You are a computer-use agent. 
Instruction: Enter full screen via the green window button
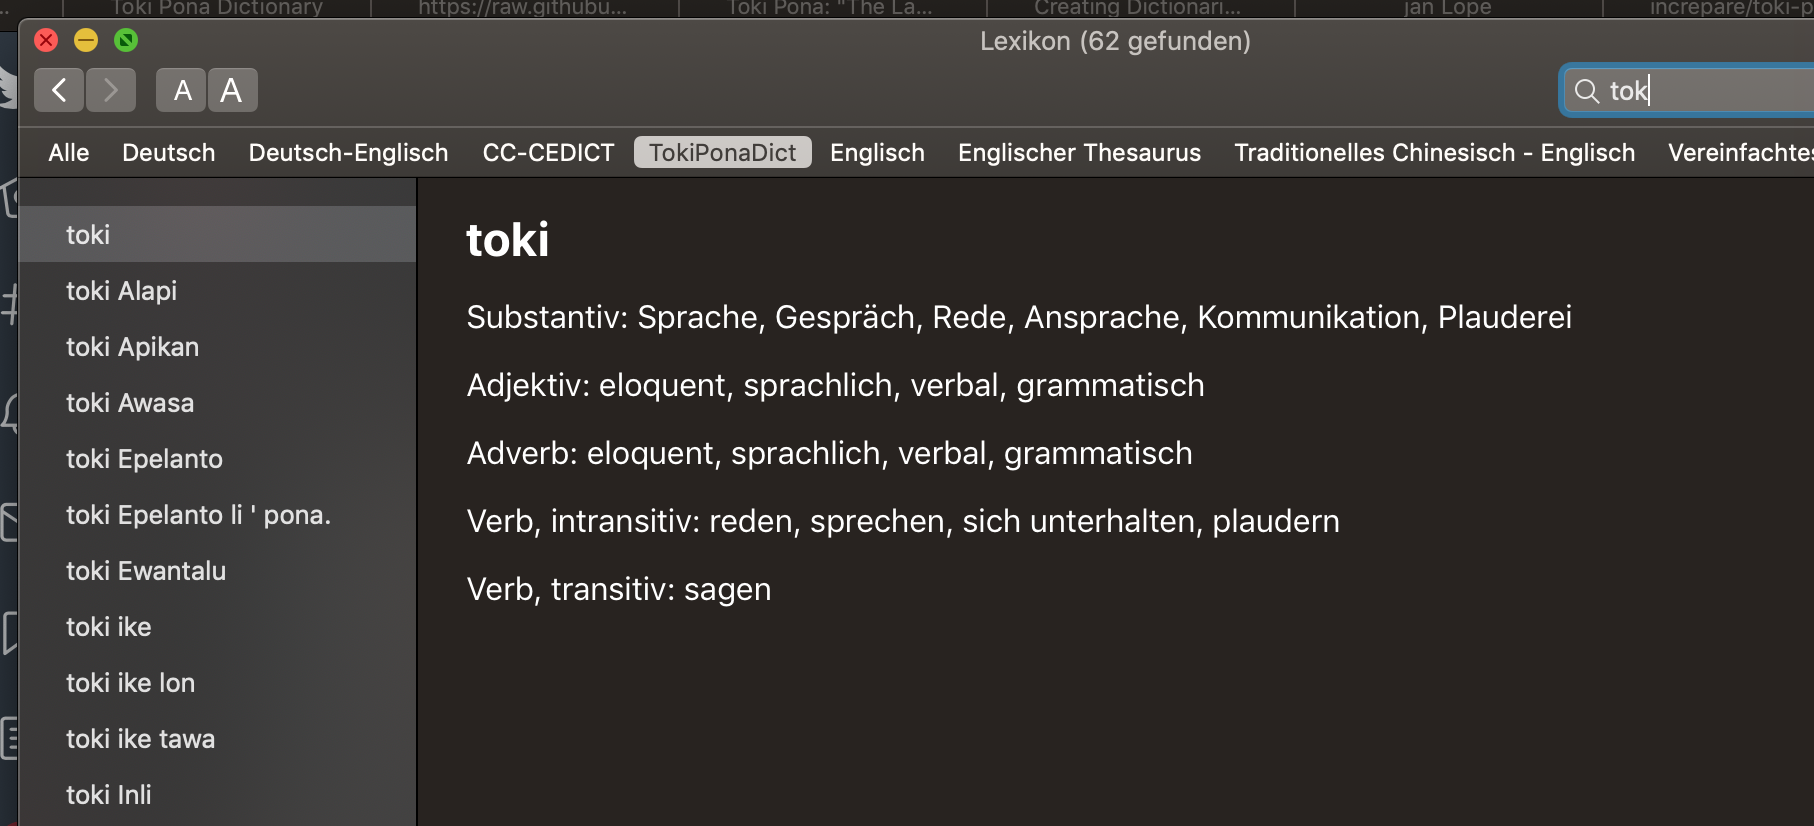124,41
